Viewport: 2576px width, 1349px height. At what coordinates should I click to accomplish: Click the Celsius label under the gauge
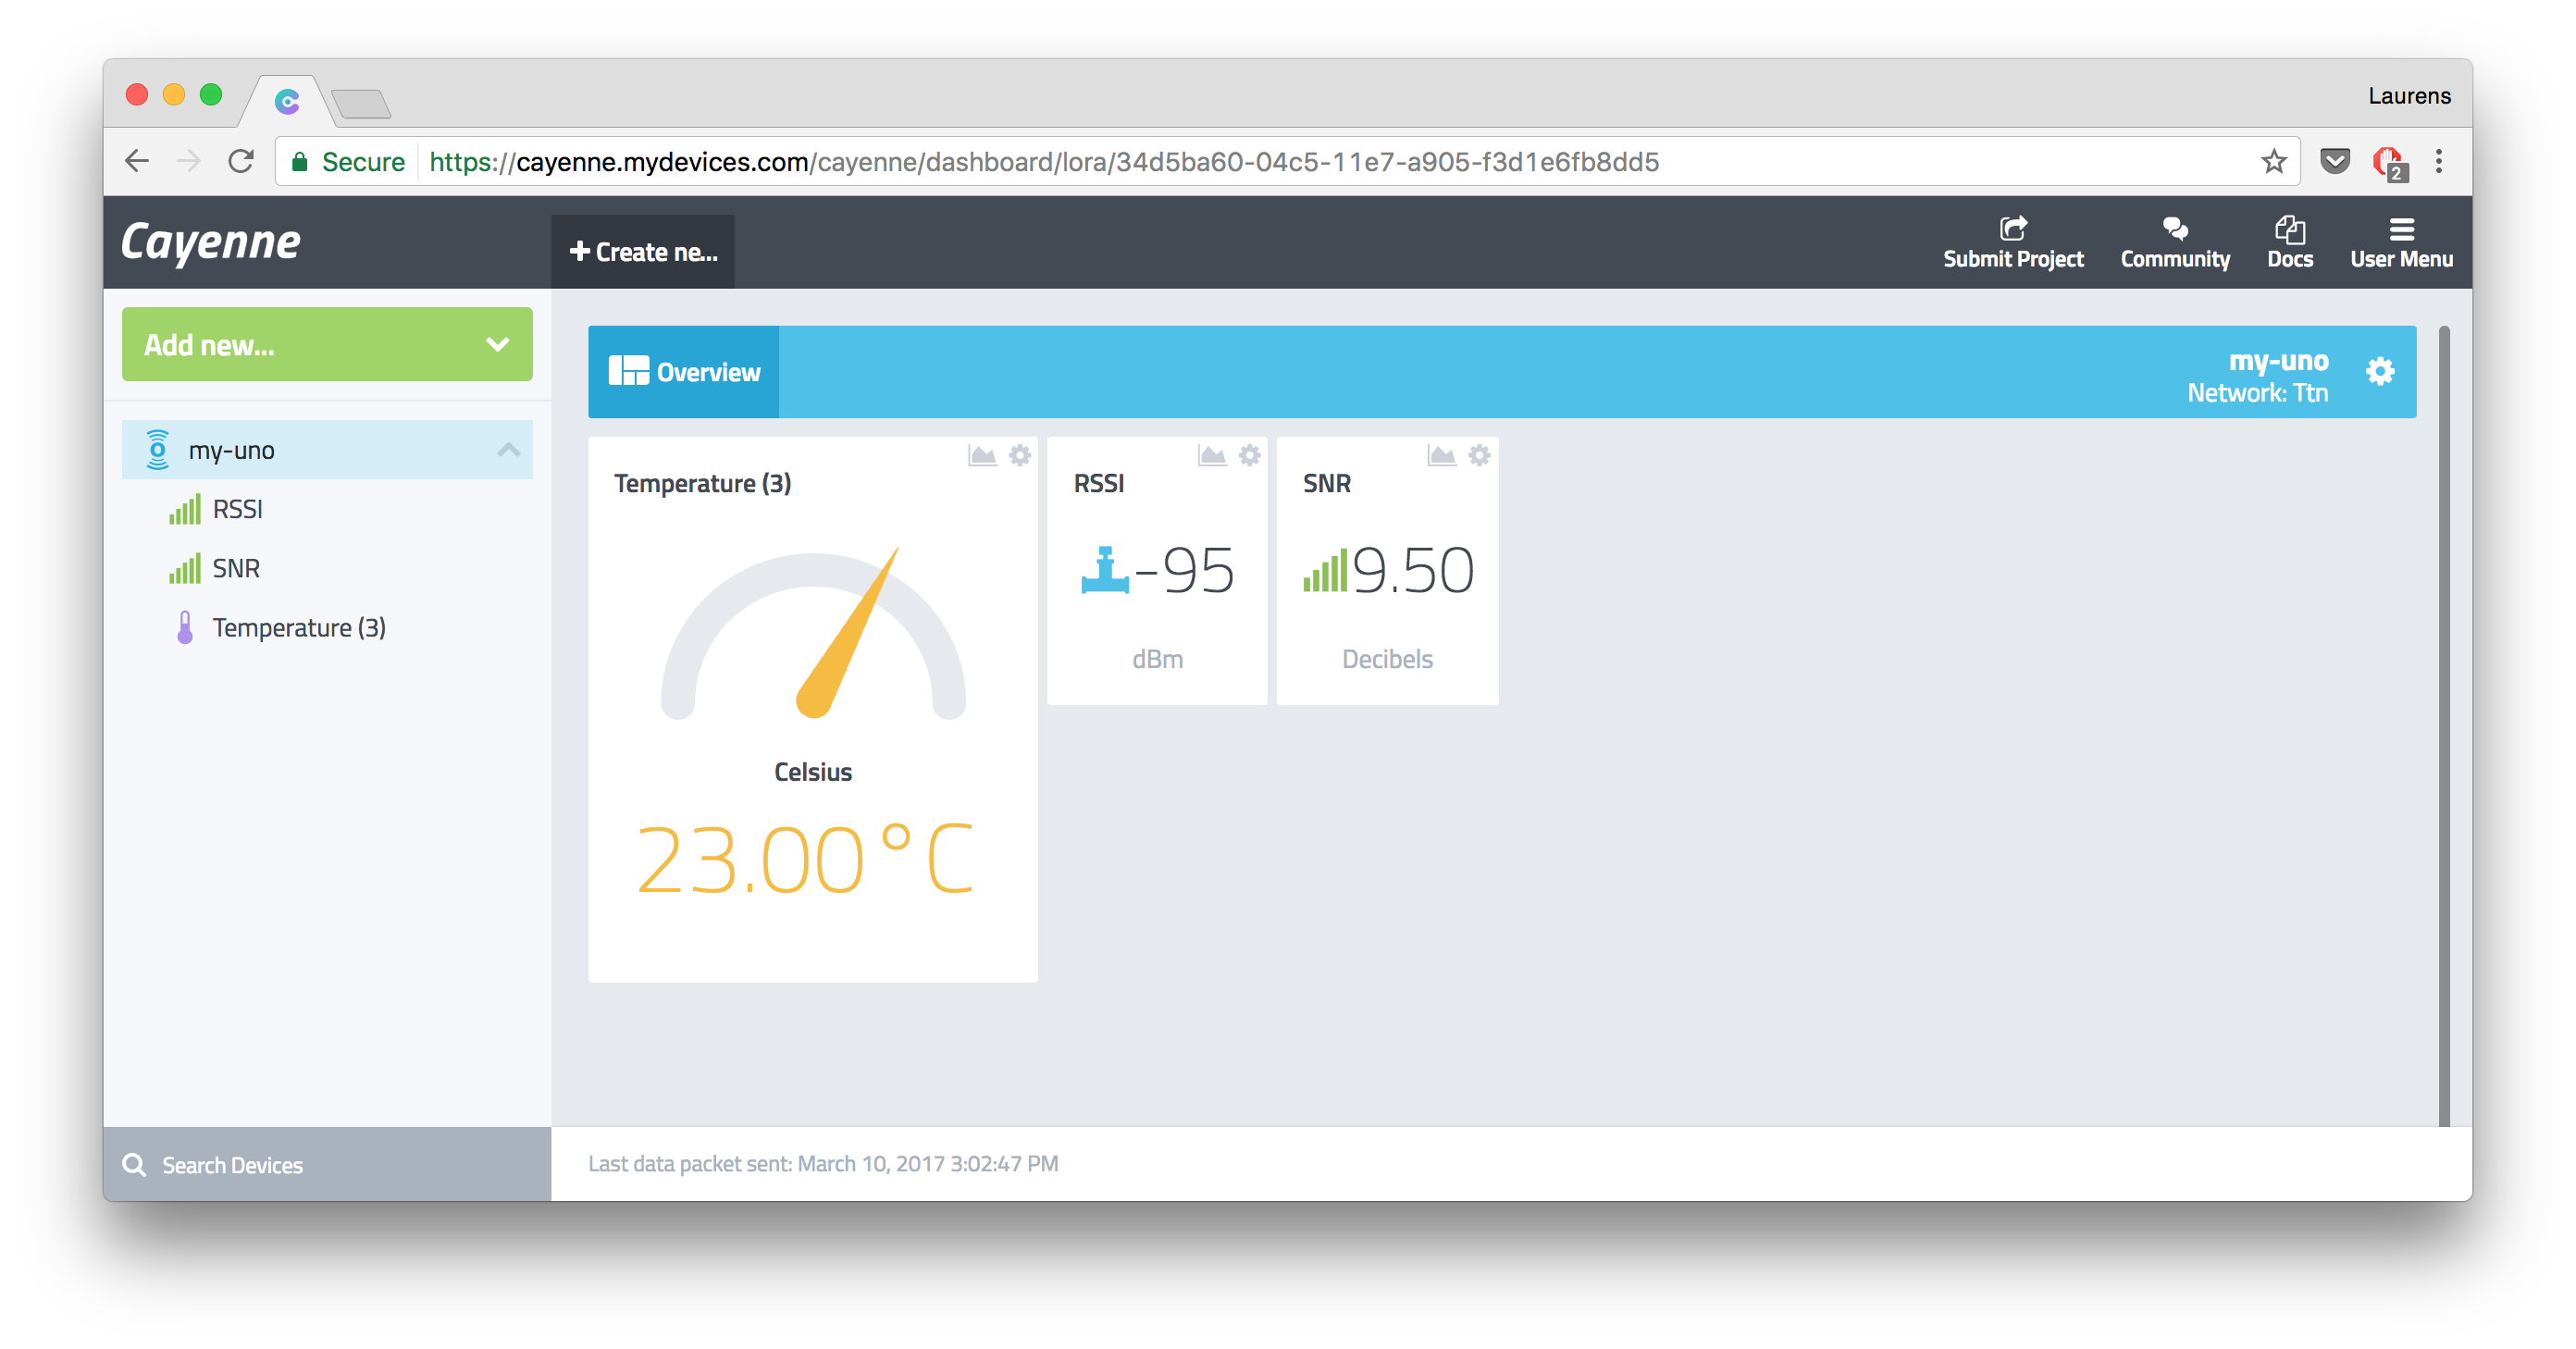813,772
